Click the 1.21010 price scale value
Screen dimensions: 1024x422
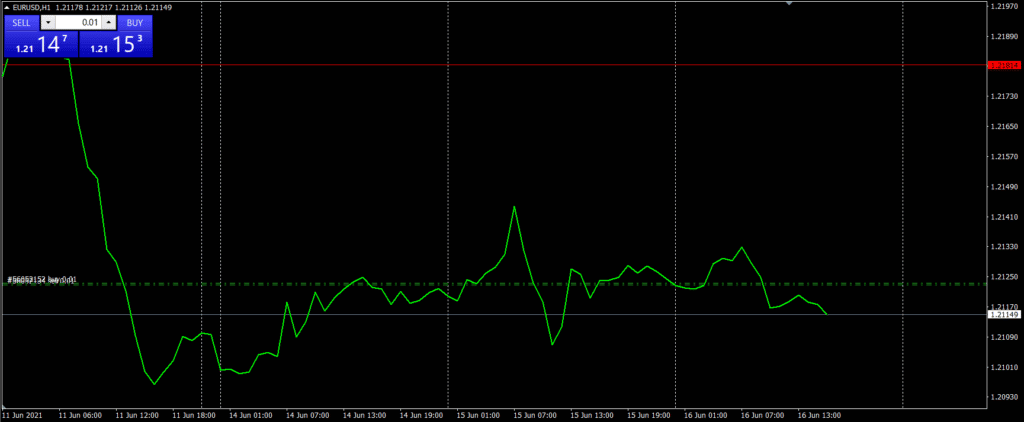pyautogui.click(x=1004, y=368)
